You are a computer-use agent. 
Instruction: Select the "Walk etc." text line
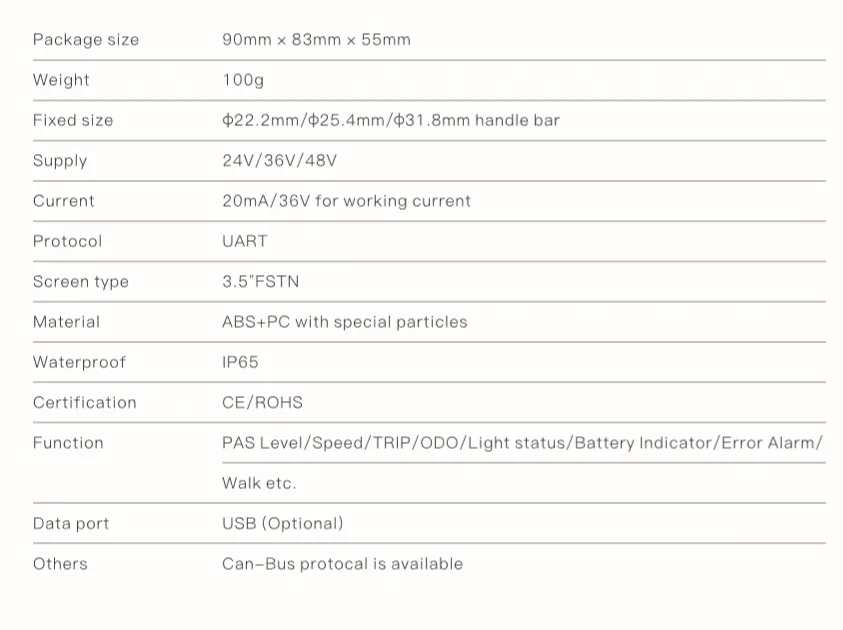[259, 483]
